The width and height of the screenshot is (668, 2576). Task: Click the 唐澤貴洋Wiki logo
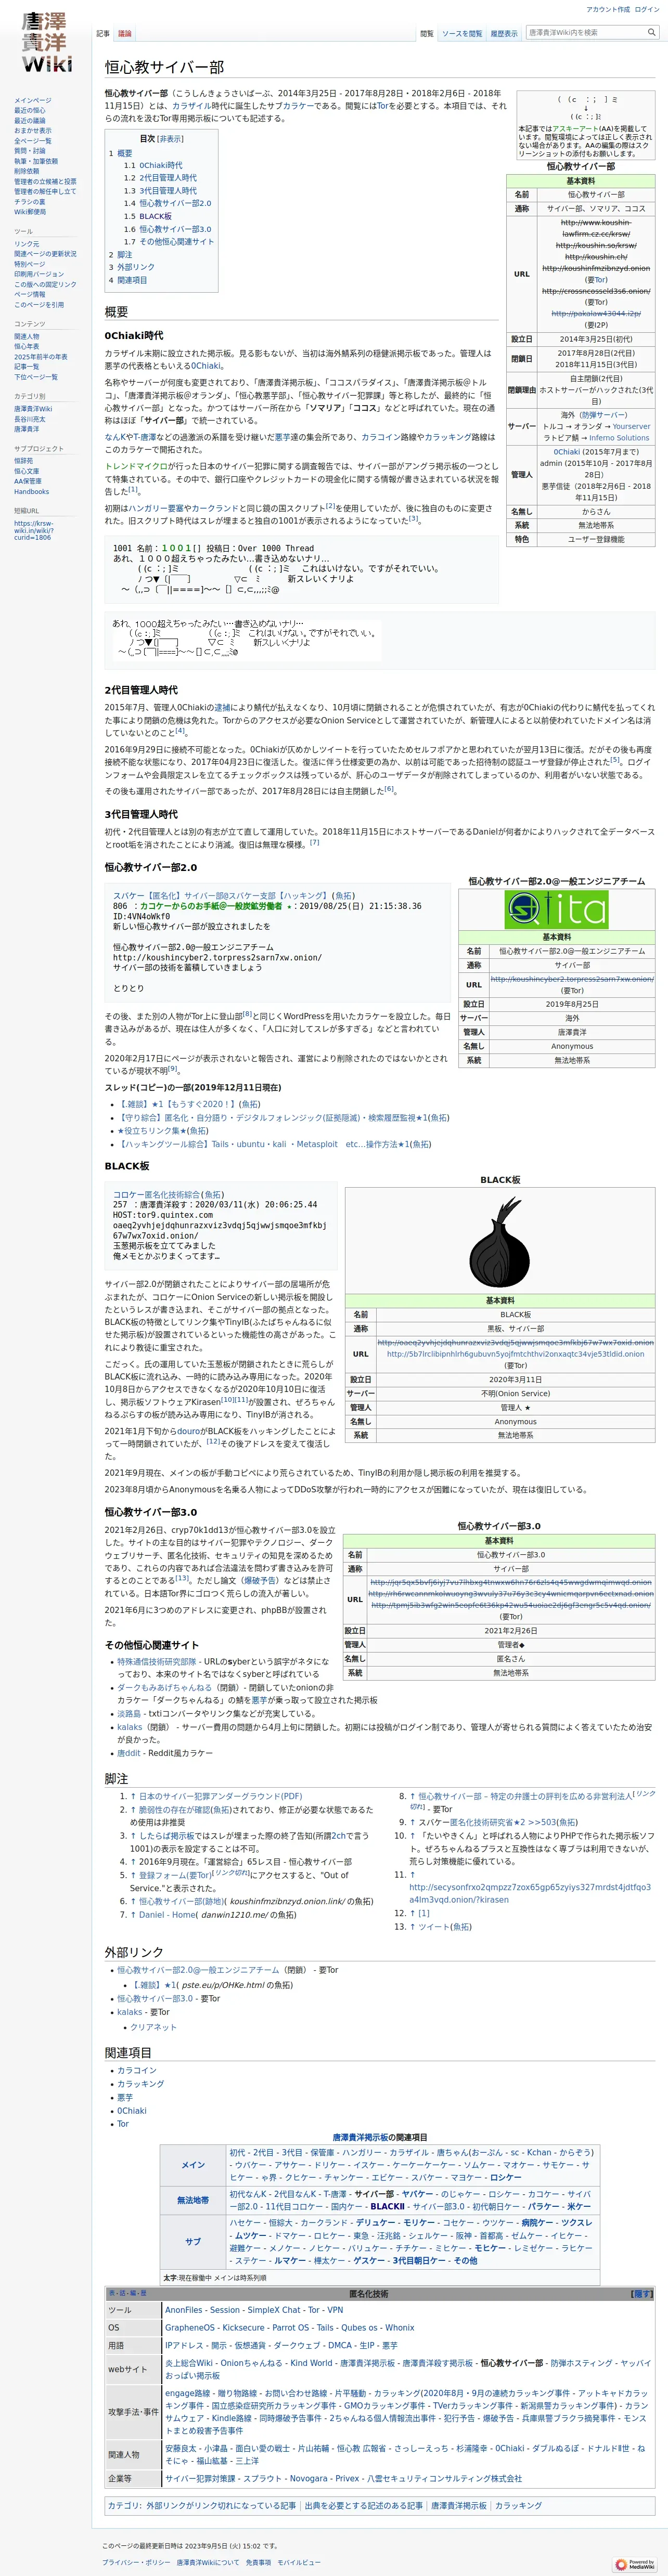click(46, 42)
